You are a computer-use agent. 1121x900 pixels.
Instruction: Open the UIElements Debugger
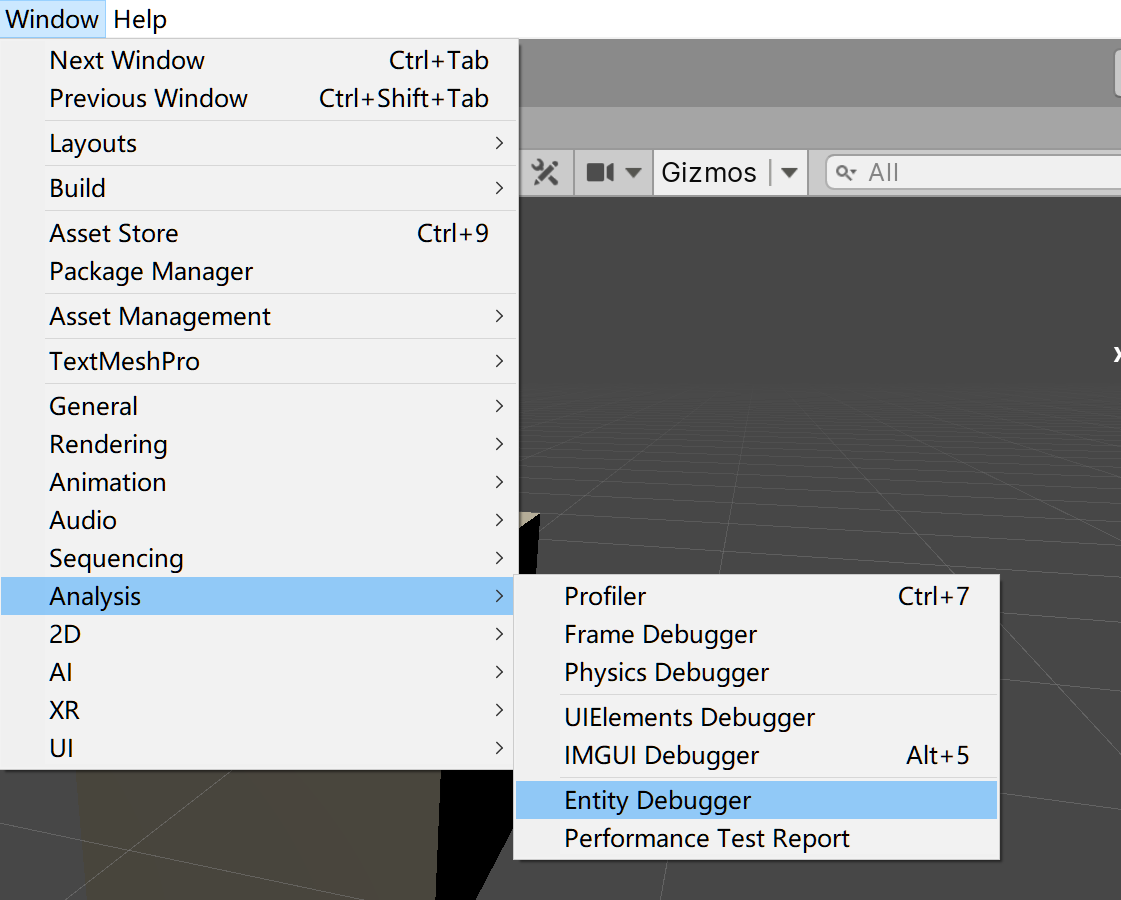pyautogui.click(x=756, y=717)
